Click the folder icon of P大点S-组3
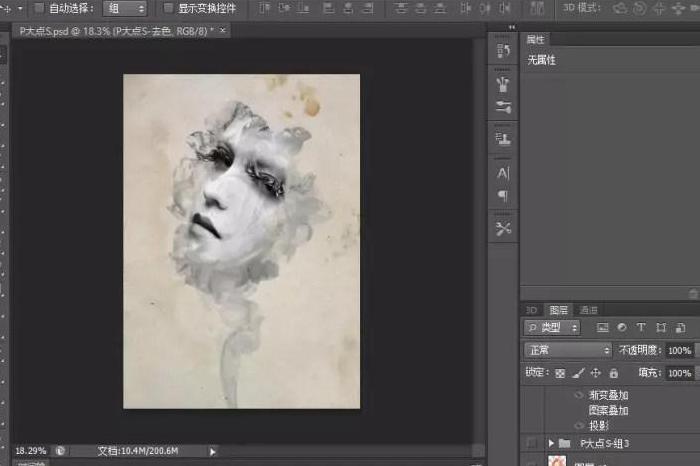This screenshot has height=466, width=700. [x=565, y=443]
